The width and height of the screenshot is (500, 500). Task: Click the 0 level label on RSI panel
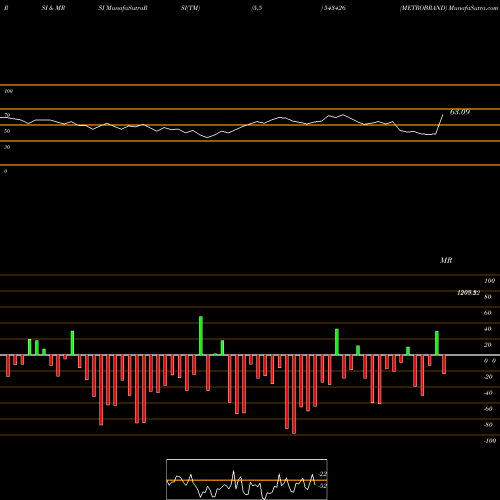pos(5,171)
